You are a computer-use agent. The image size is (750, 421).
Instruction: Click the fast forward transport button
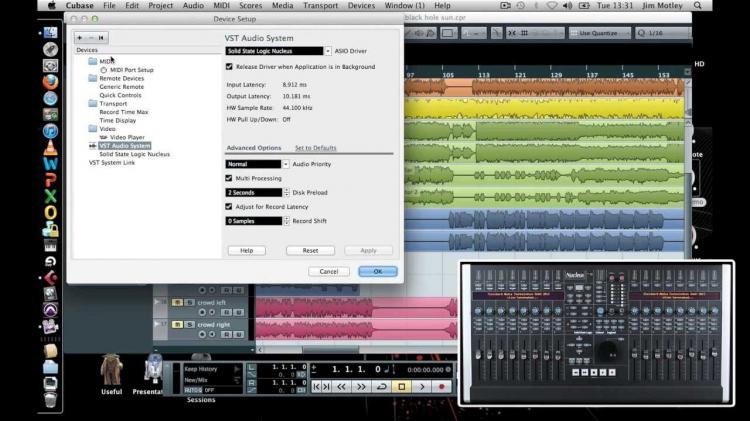362,387
